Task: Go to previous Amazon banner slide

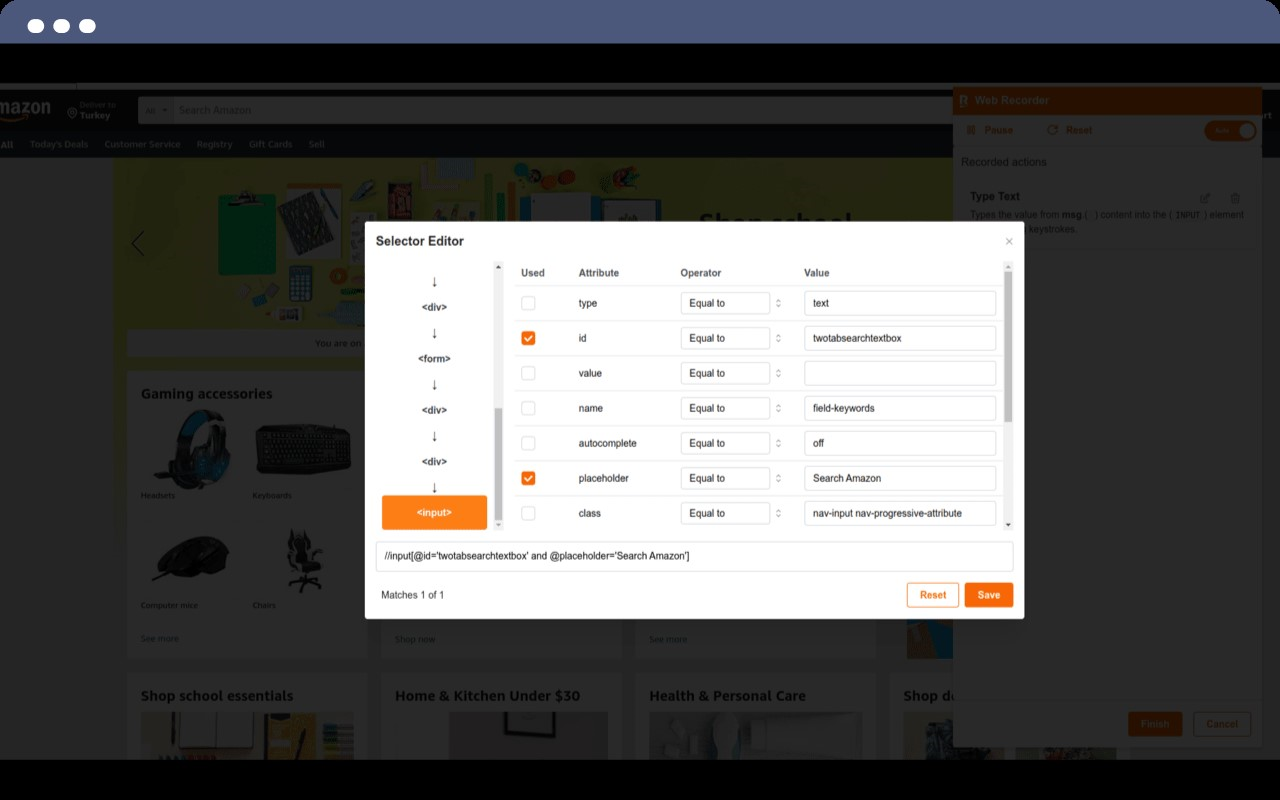Action: [x=138, y=243]
